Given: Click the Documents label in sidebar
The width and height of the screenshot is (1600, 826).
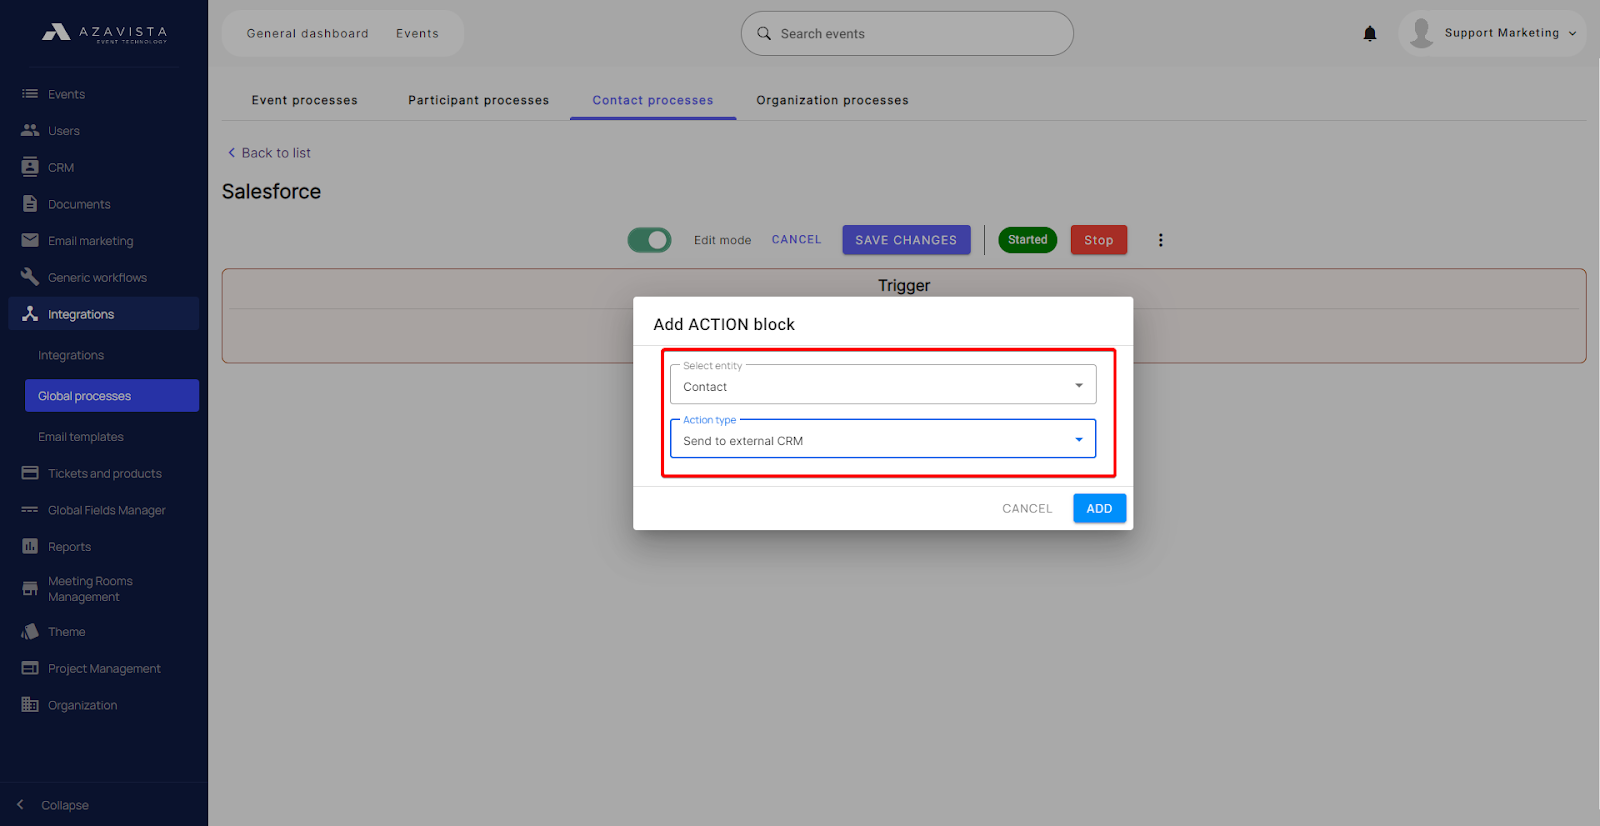Looking at the screenshot, I should [x=79, y=204].
